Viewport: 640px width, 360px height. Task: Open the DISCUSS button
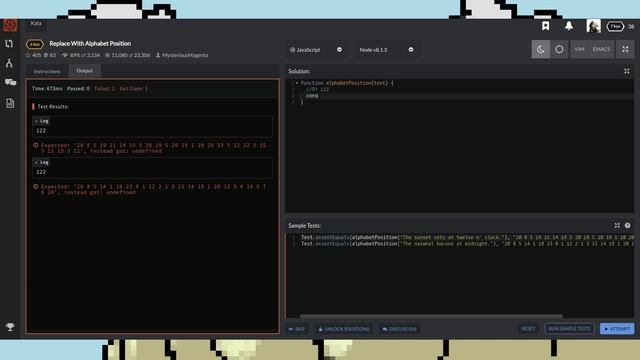[x=399, y=329]
